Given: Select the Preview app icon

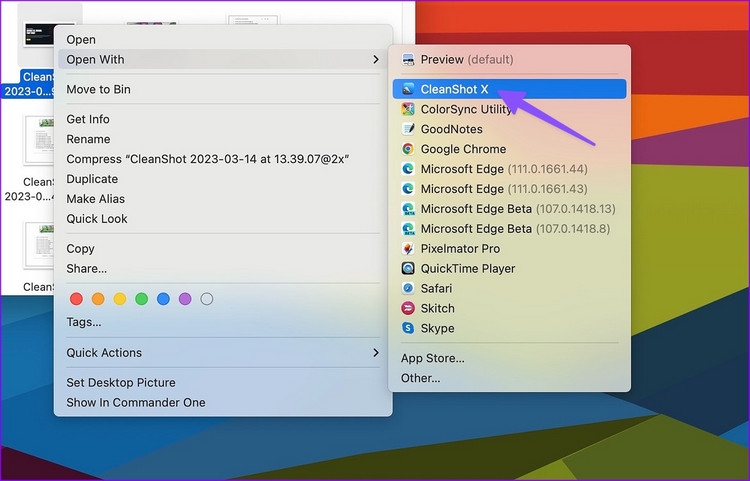Looking at the screenshot, I should (408, 59).
